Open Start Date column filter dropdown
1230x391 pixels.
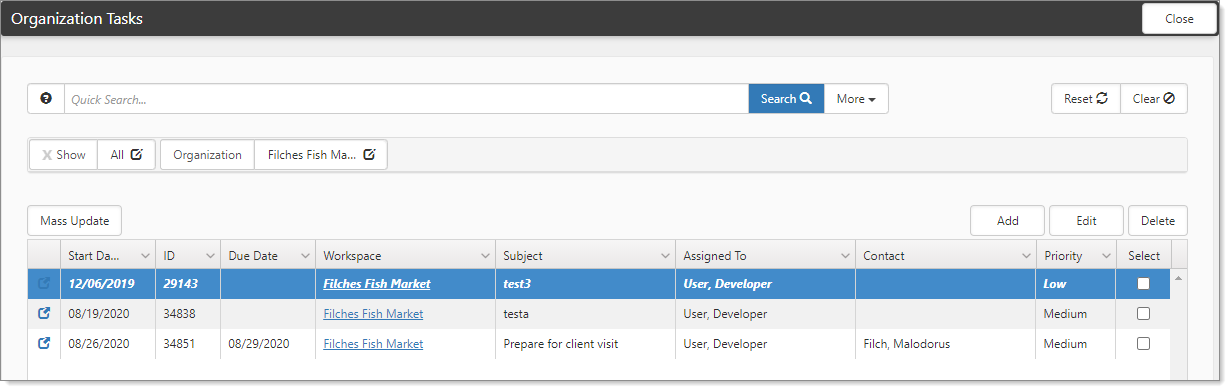click(146, 256)
